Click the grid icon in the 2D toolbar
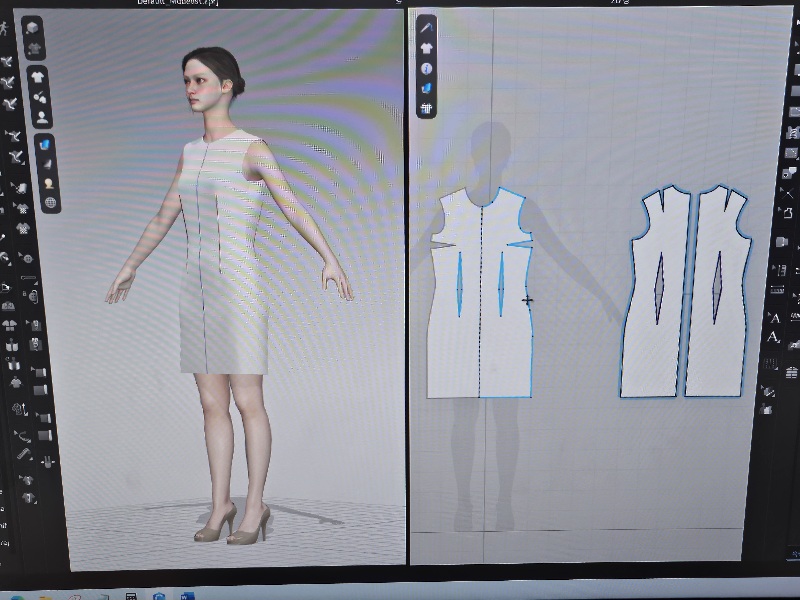800x600 pixels. coord(427,108)
